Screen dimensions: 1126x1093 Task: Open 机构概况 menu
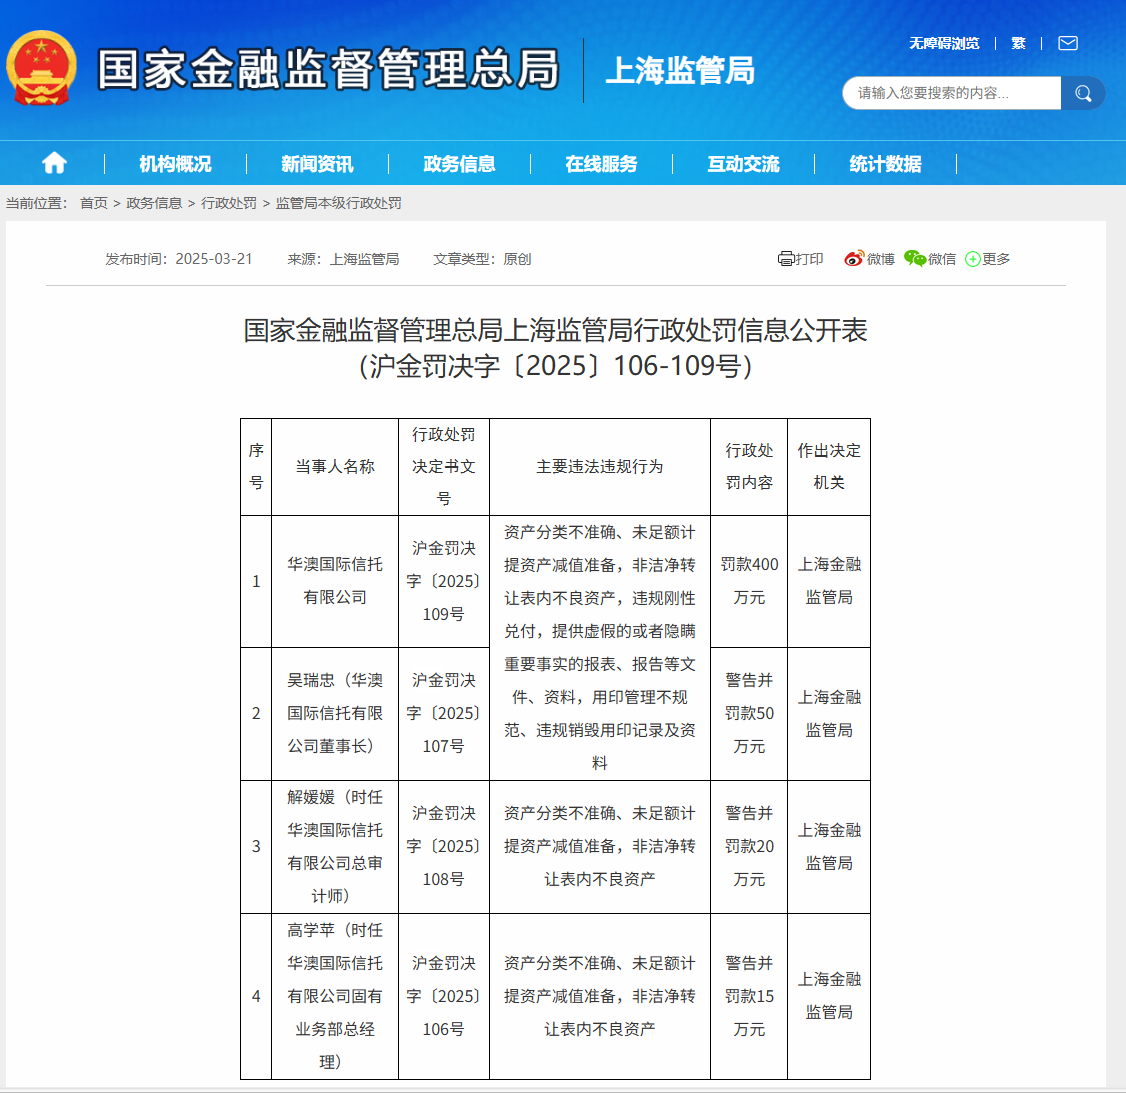tap(175, 164)
